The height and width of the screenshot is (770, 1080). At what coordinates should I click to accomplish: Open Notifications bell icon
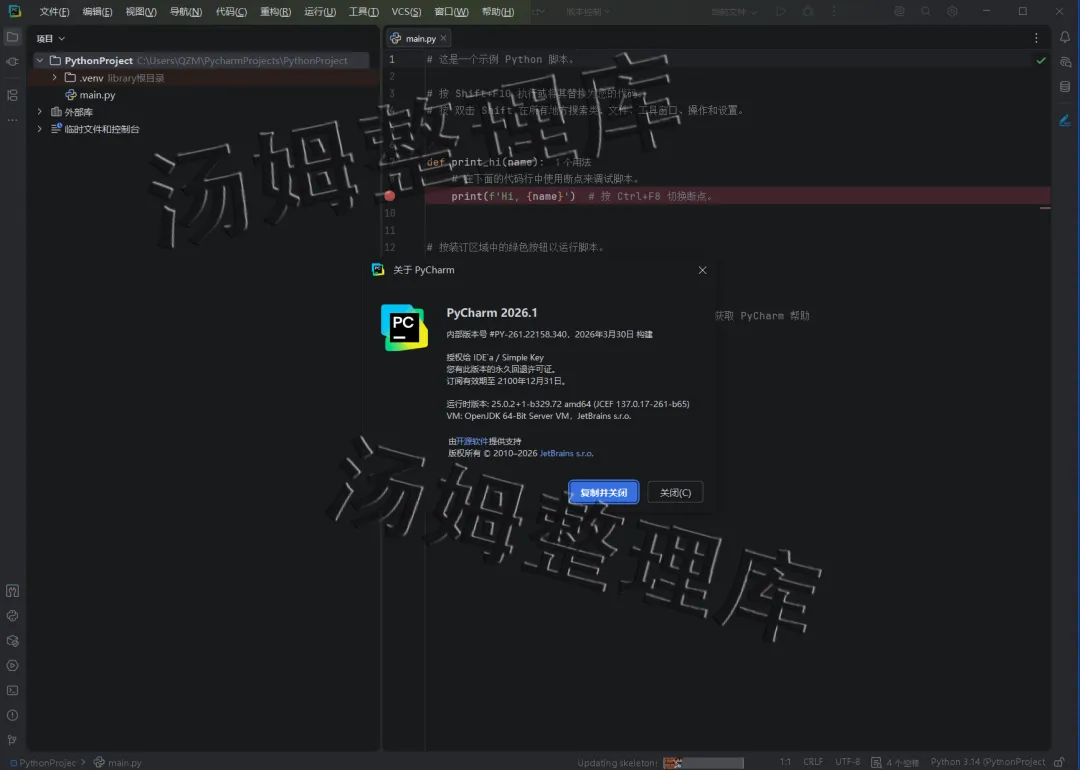[1065, 37]
